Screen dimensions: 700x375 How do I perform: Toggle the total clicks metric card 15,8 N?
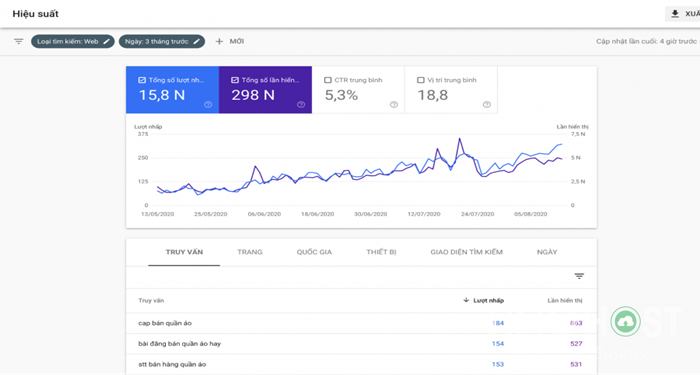click(x=172, y=90)
